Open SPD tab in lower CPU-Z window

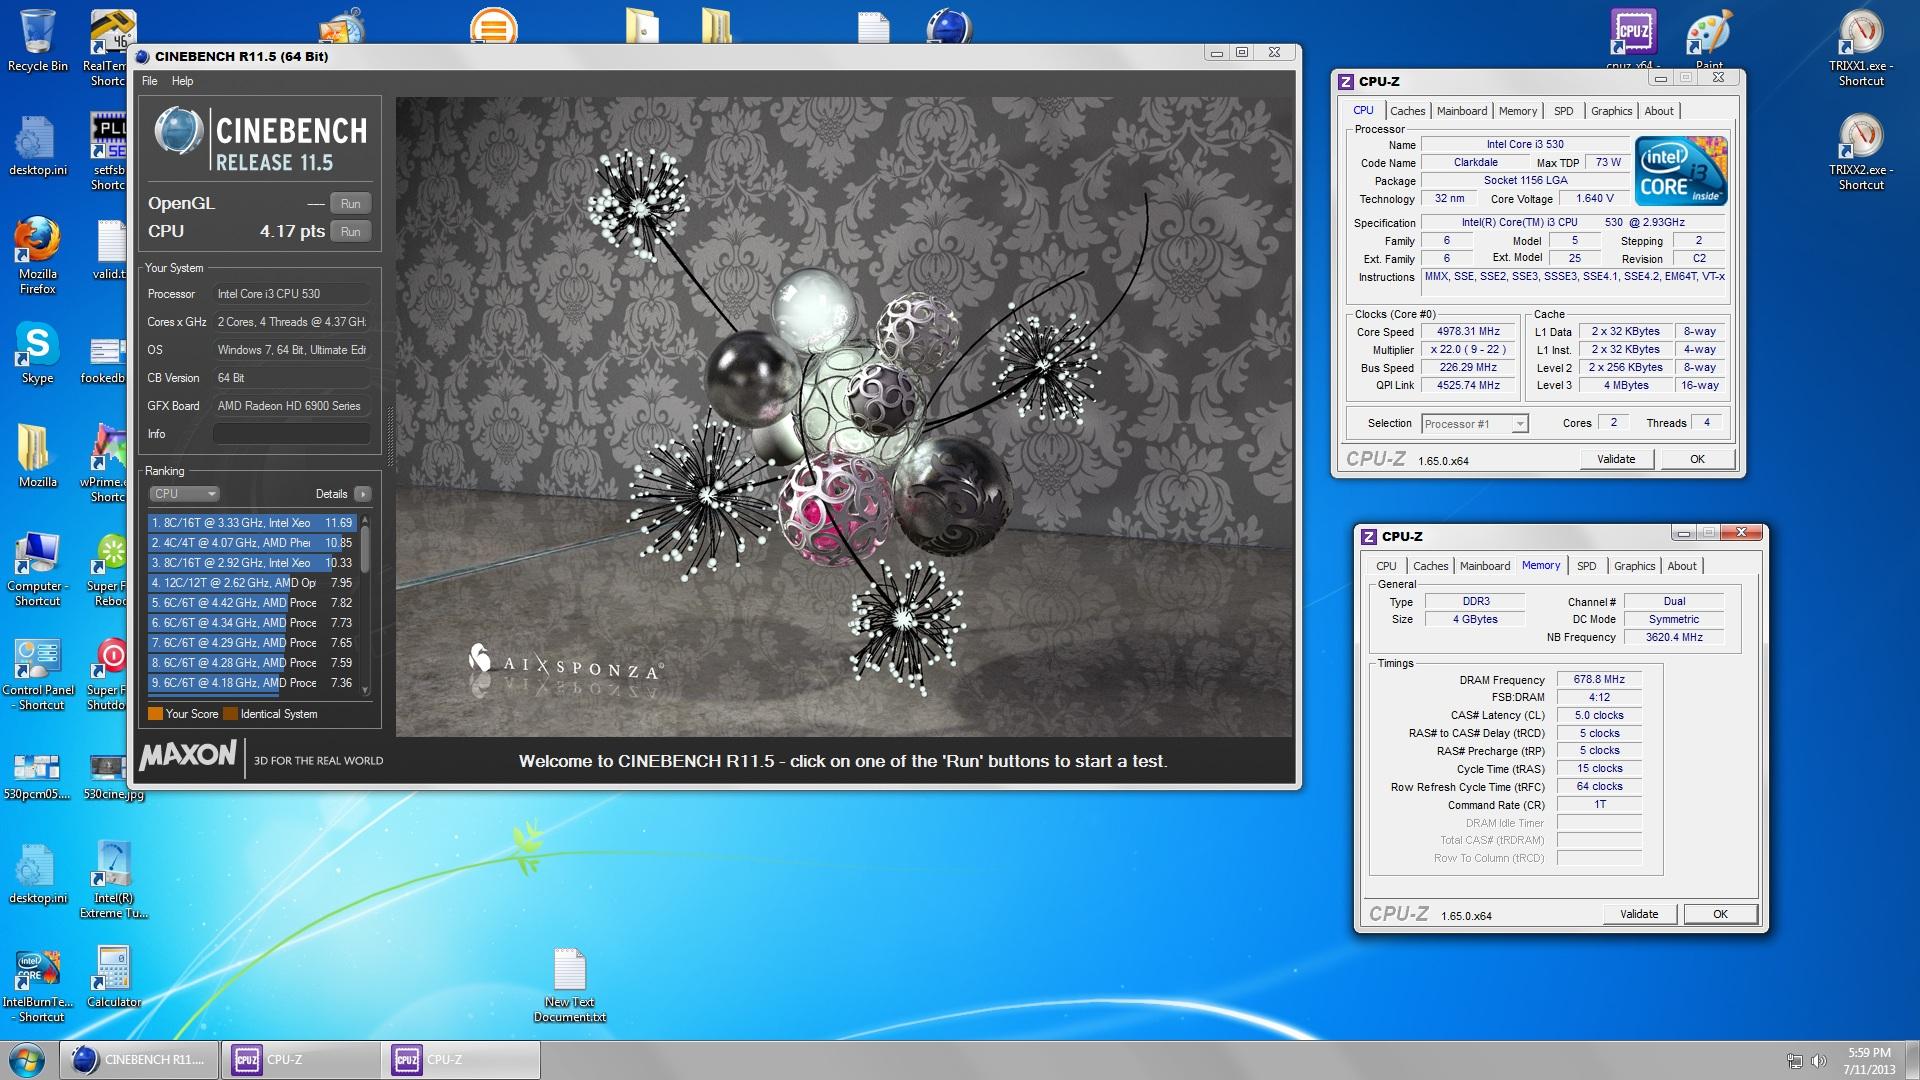pyautogui.click(x=1586, y=566)
